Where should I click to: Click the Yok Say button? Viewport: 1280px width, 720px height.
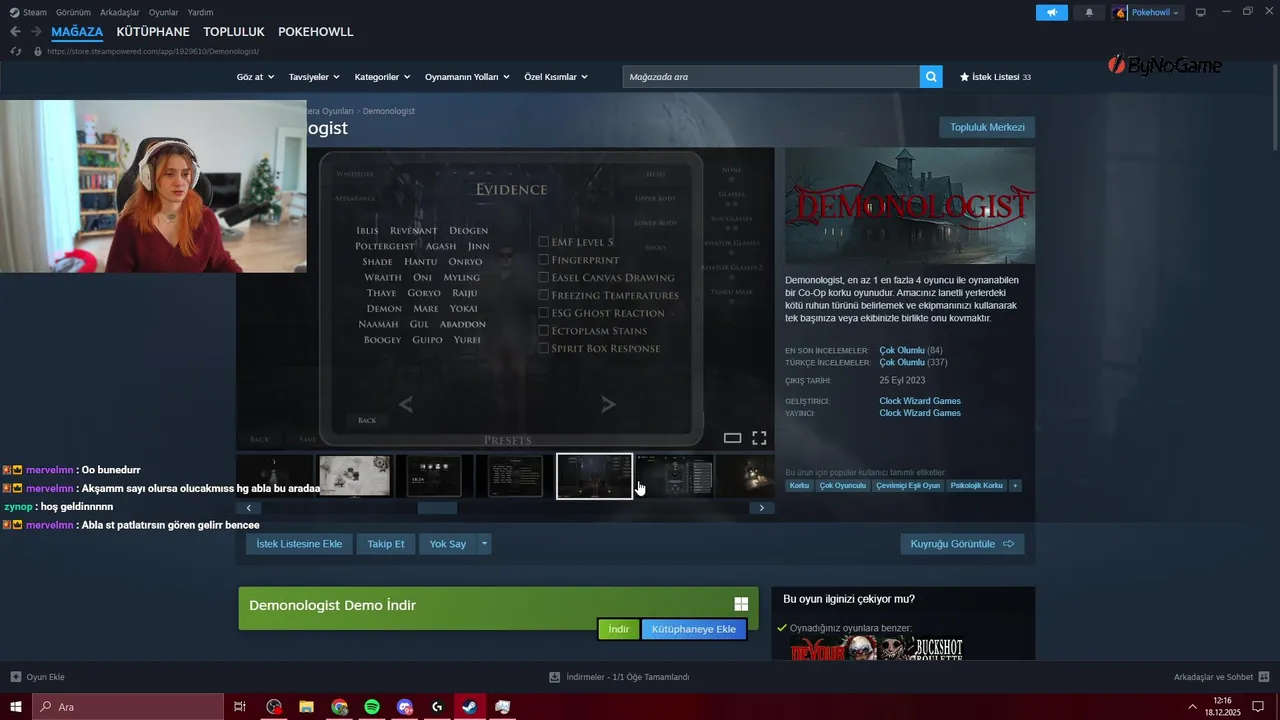448,544
